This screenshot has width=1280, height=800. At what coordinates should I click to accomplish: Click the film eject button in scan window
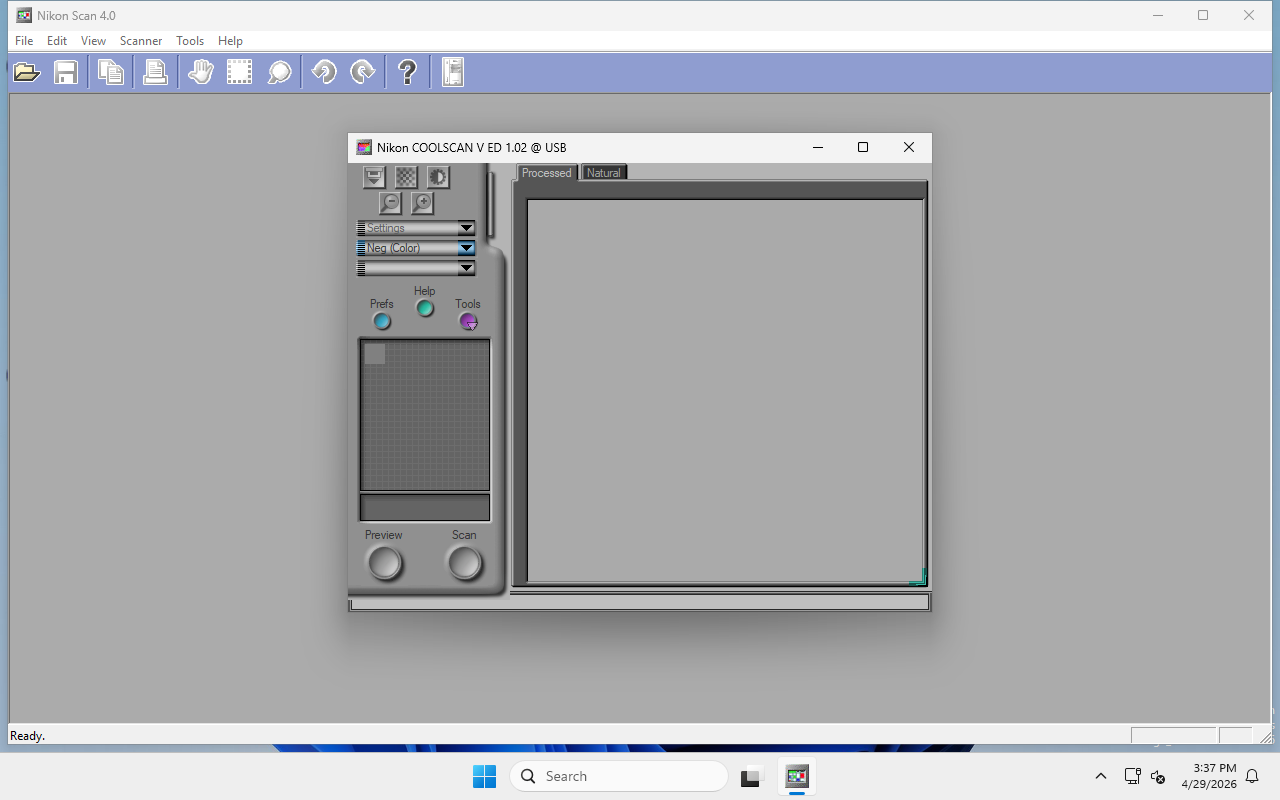coord(374,177)
